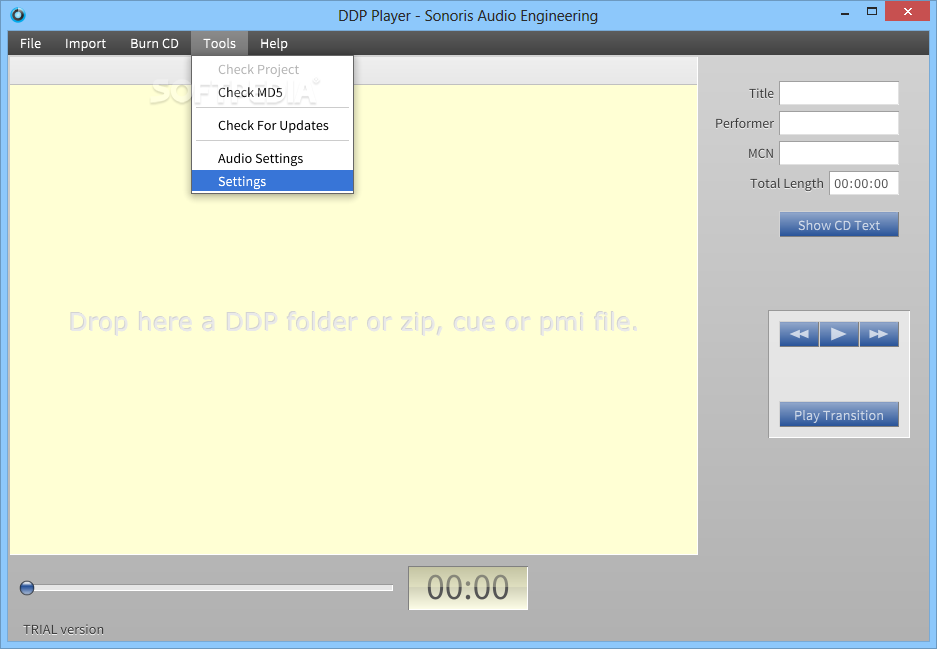Open Audio Settings from Tools menu
Viewport: 937px width, 649px height.
point(272,158)
